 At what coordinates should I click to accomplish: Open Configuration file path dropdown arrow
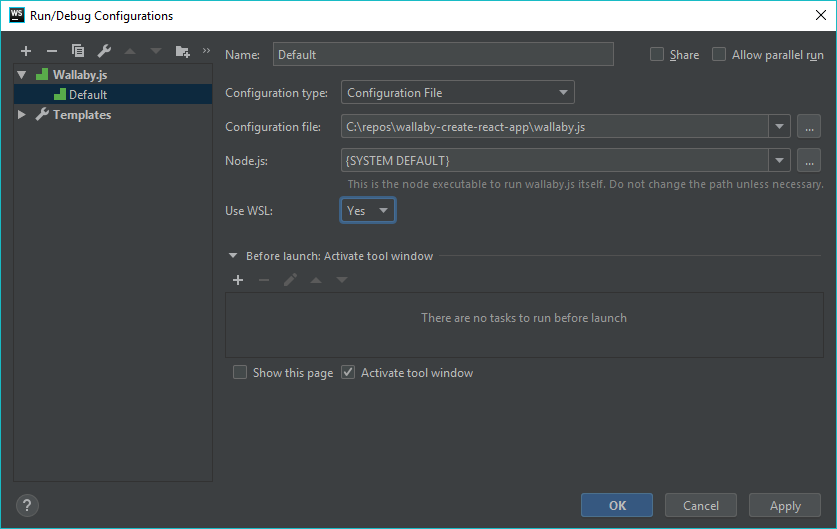(x=779, y=127)
